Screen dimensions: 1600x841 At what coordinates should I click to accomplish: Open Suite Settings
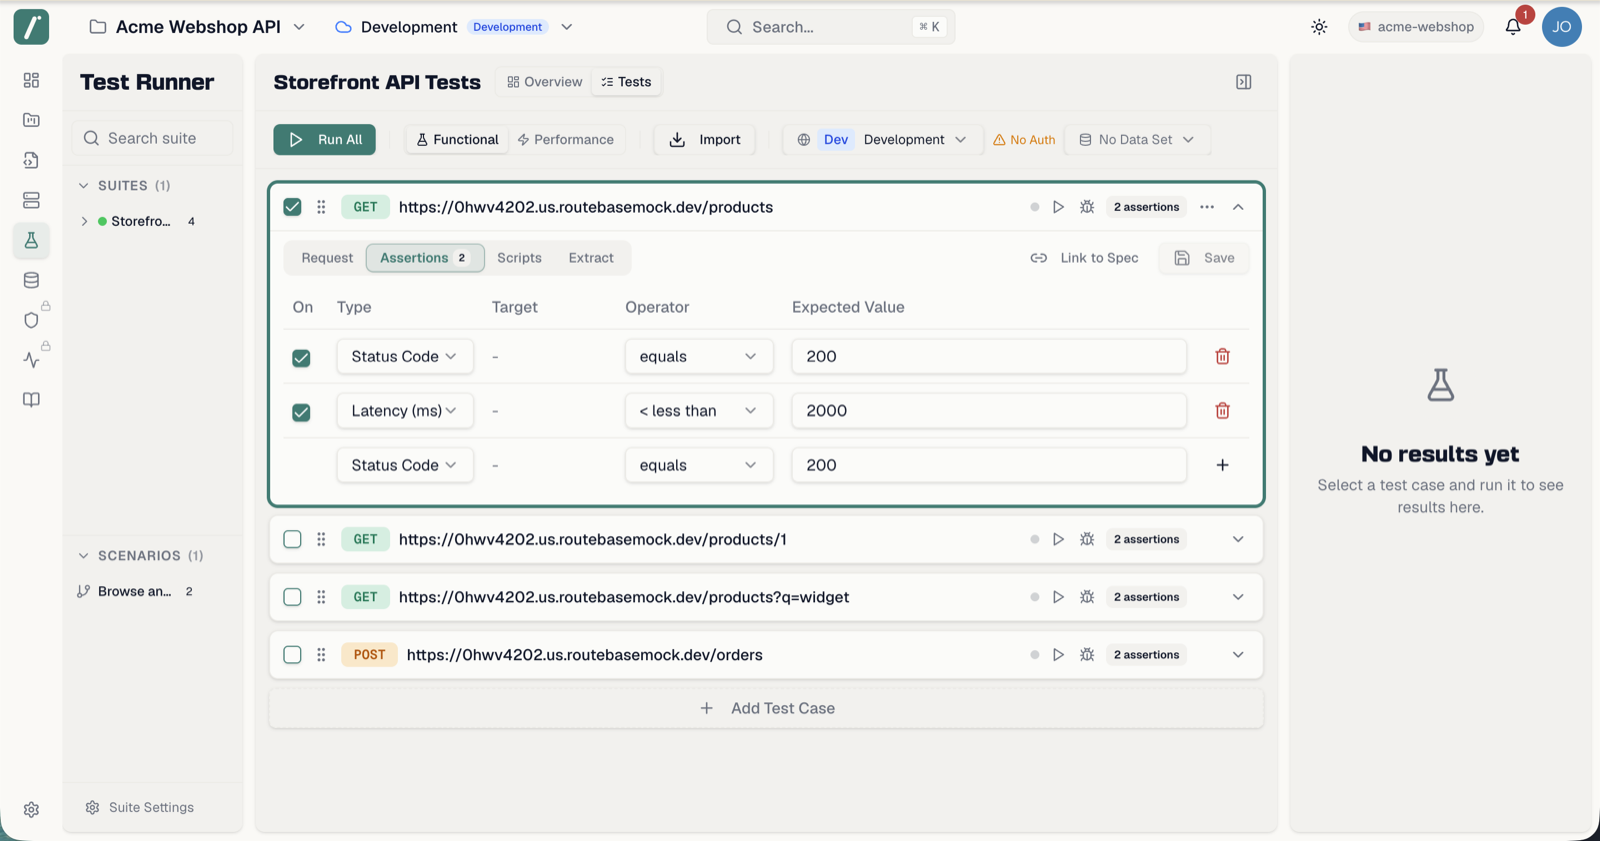140,807
